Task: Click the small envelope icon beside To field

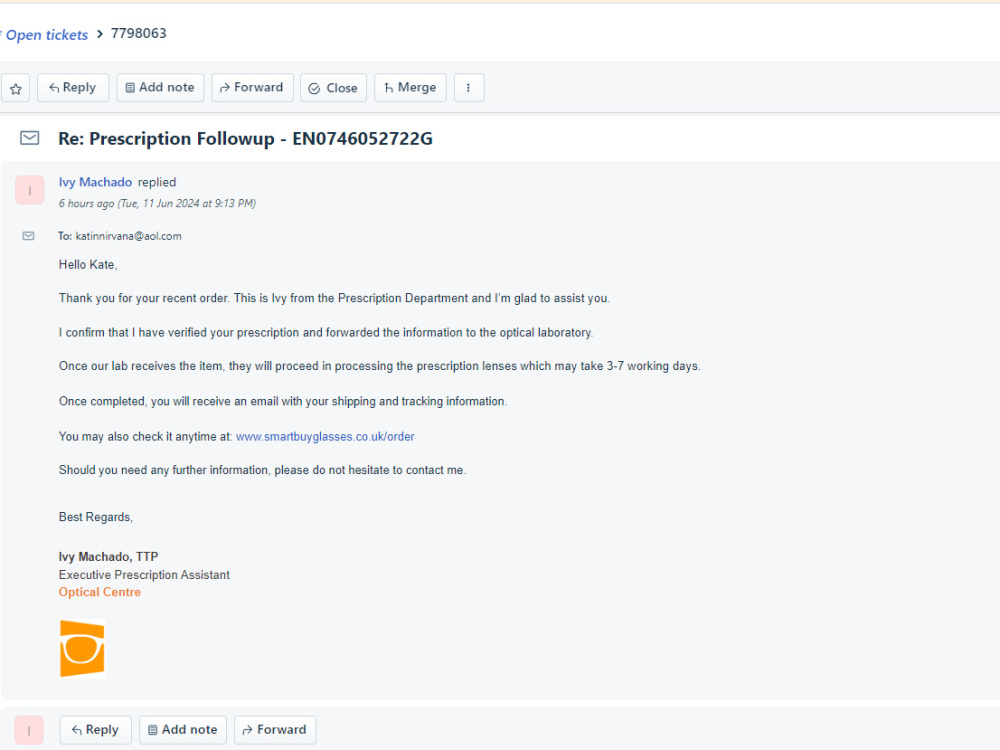Action: (28, 236)
